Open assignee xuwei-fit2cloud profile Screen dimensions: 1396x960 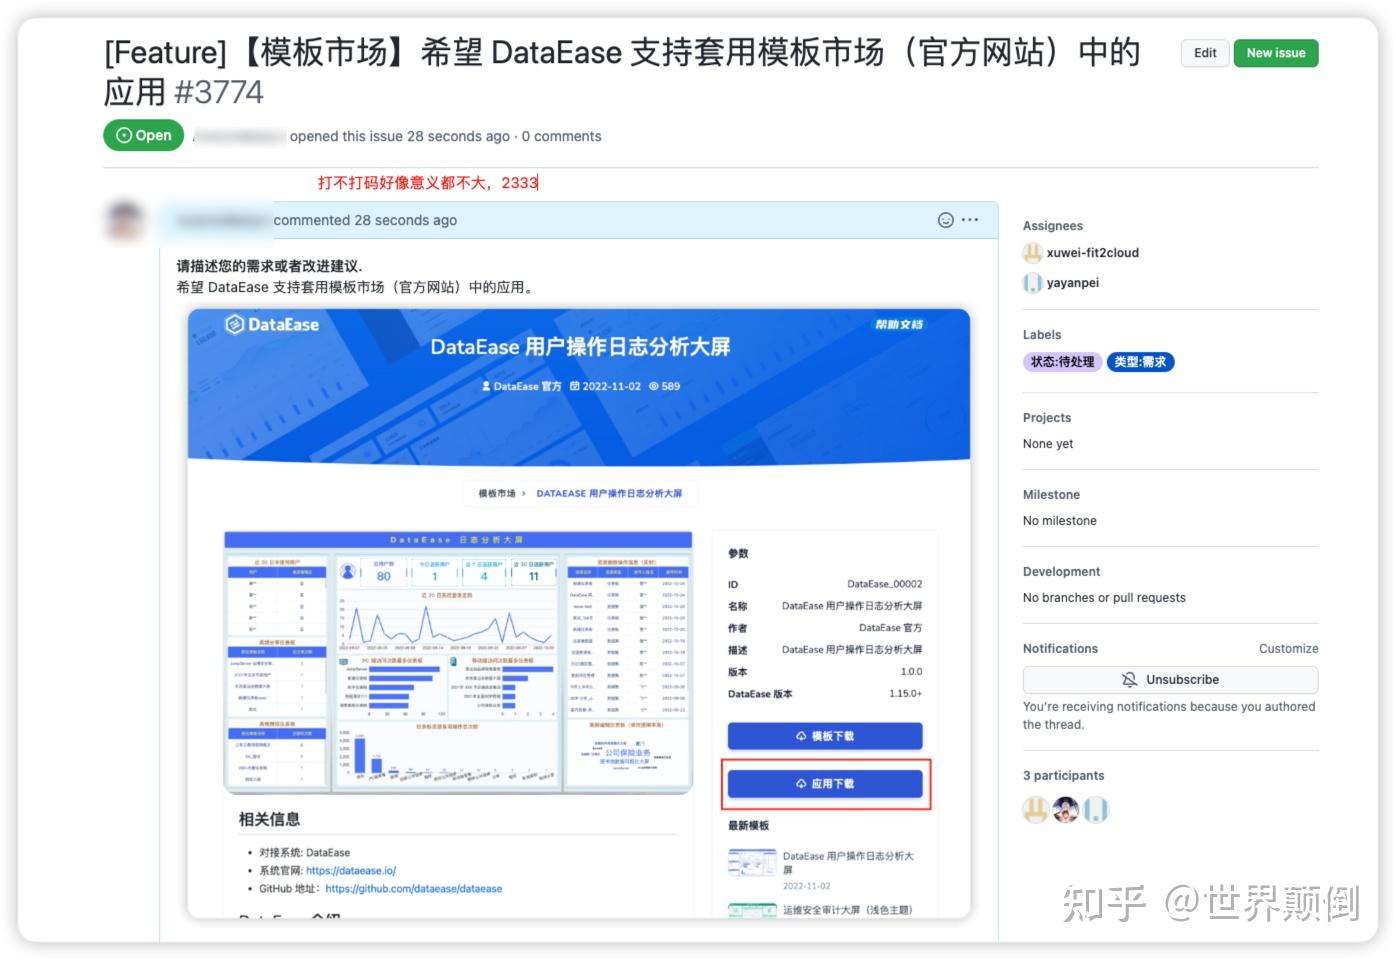[x=1093, y=253]
